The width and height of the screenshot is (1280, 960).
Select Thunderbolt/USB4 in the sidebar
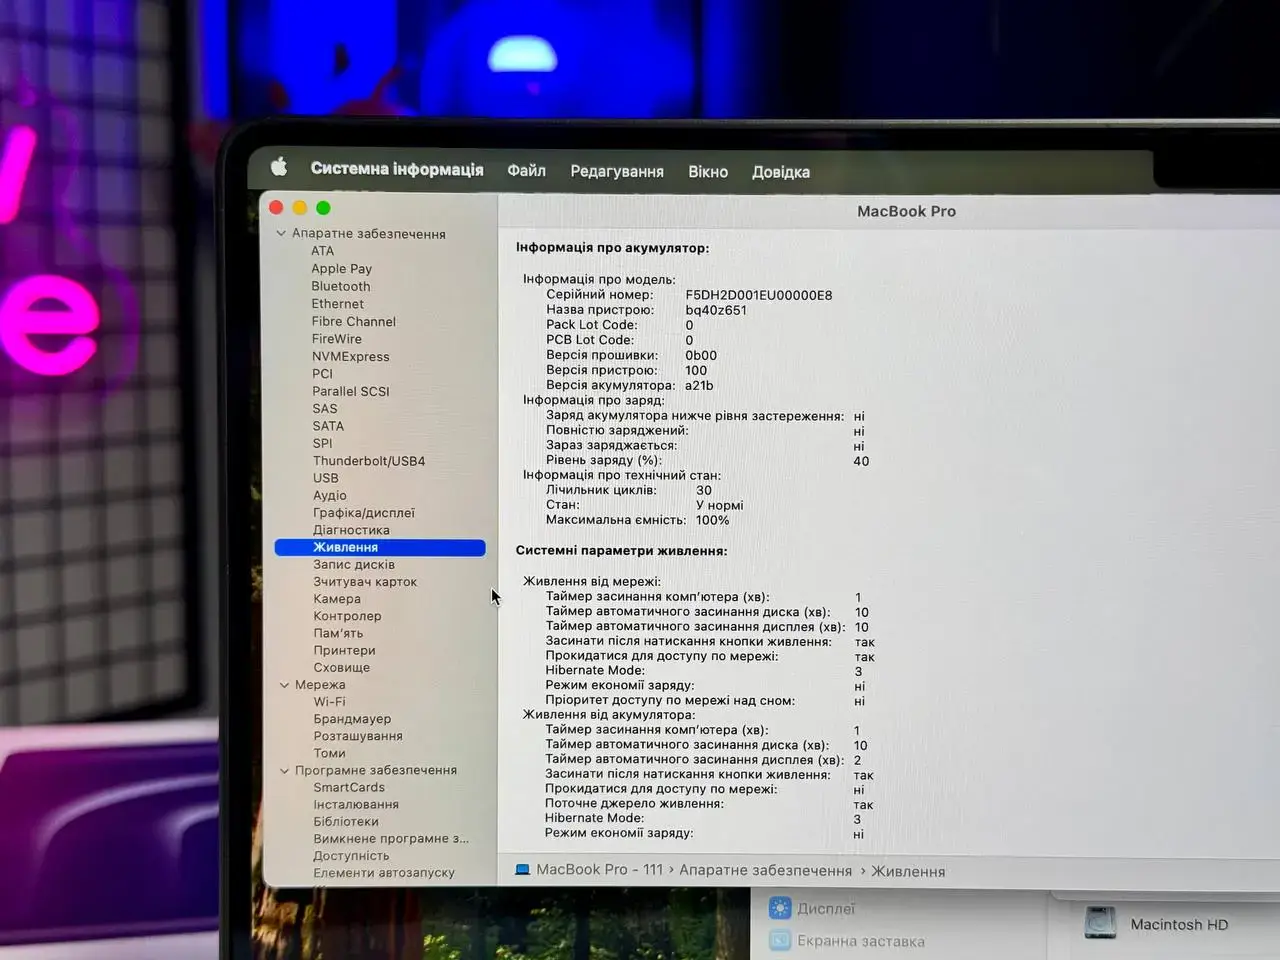(368, 461)
